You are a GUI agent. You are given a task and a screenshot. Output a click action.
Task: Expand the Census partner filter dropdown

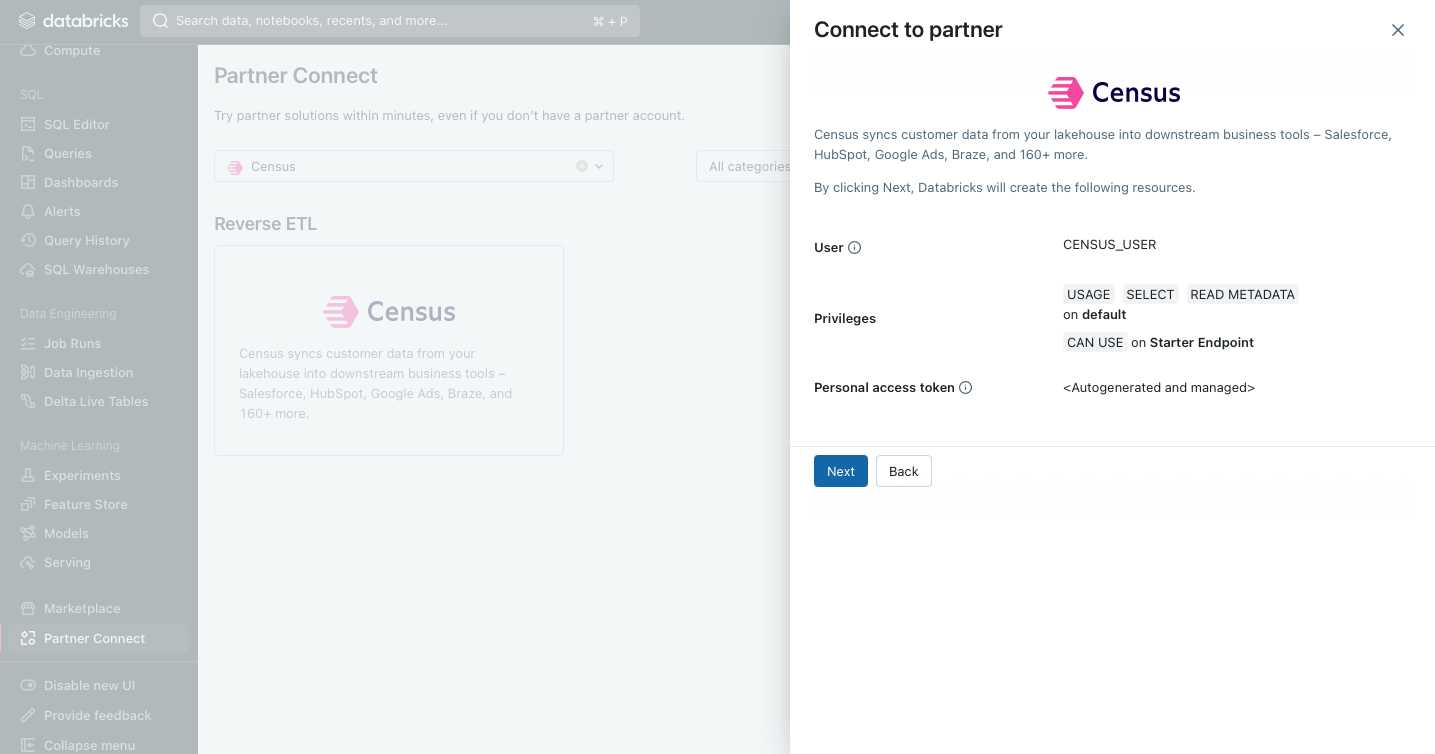coord(600,166)
